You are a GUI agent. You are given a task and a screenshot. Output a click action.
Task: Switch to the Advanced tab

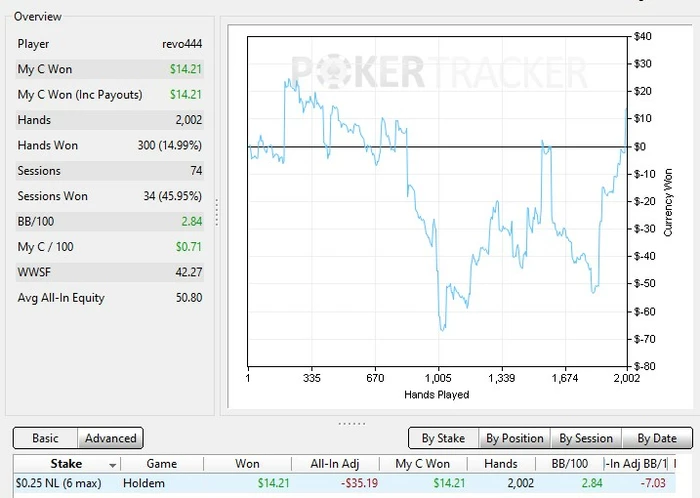pos(111,438)
